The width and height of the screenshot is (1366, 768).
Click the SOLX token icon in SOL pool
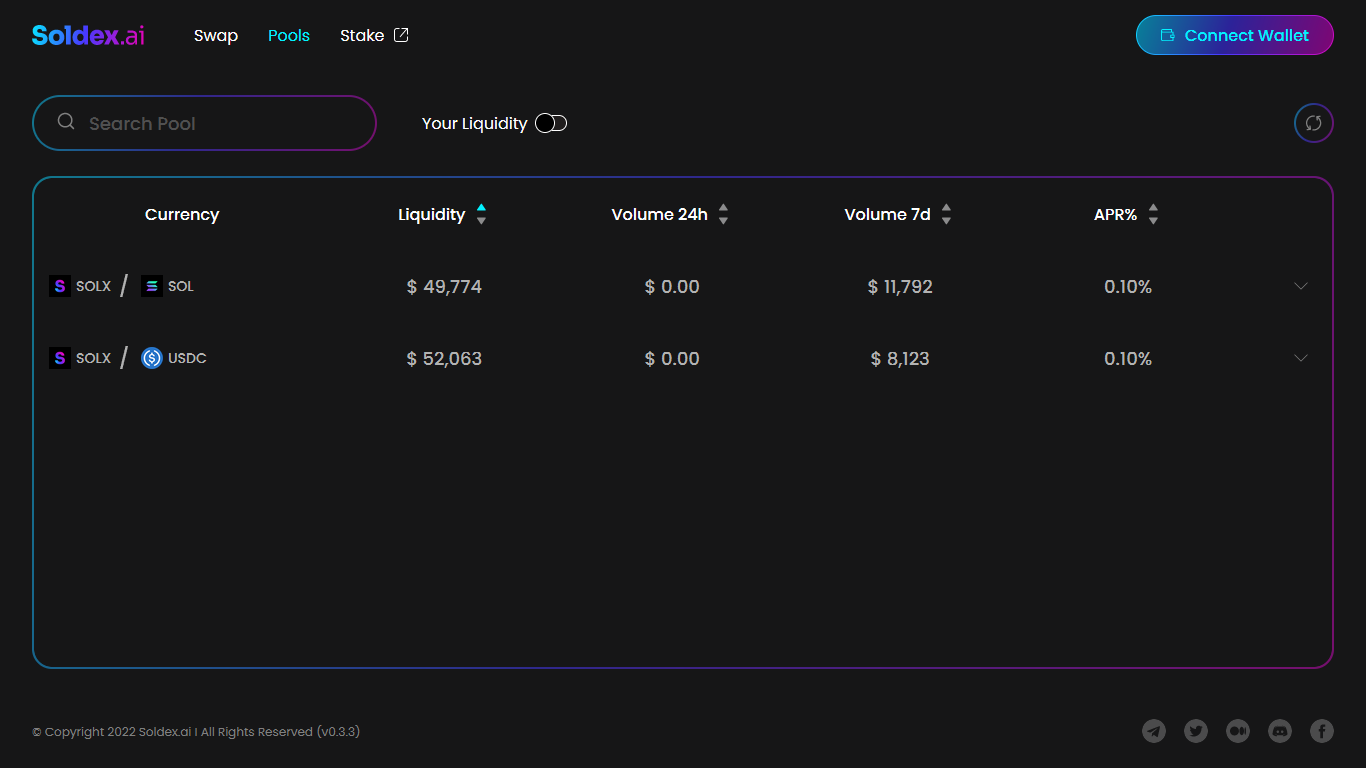pos(60,286)
